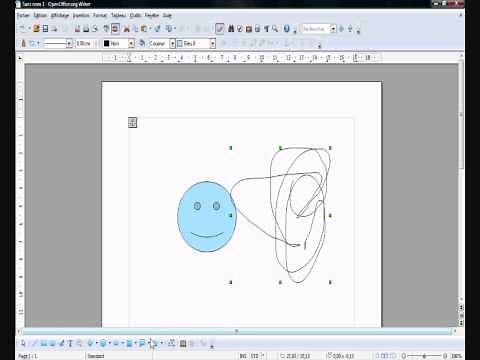Click the Open document folder icon
480x360 pixels.
(36, 29)
